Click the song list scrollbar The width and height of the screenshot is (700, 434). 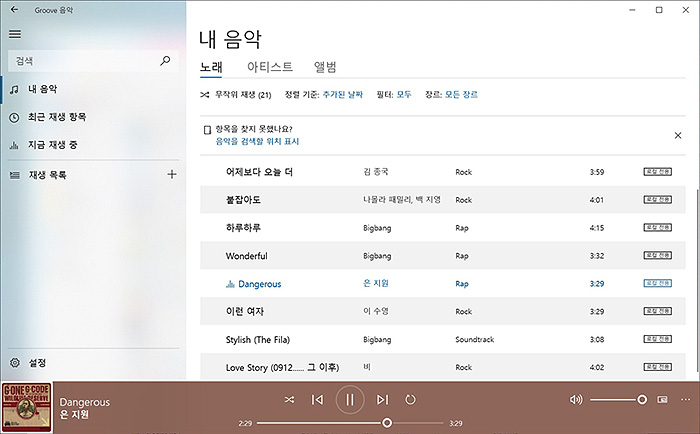pyautogui.click(x=697, y=280)
